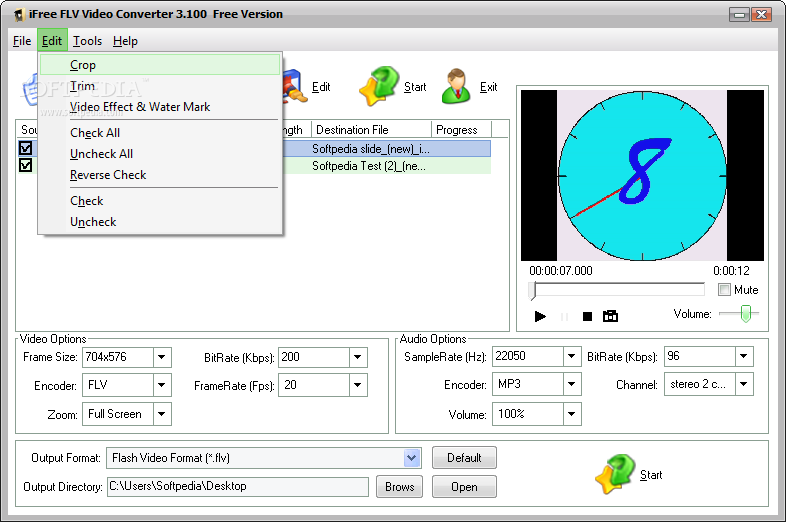Click the Output Directory path field

pyautogui.click(x=238, y=486)
